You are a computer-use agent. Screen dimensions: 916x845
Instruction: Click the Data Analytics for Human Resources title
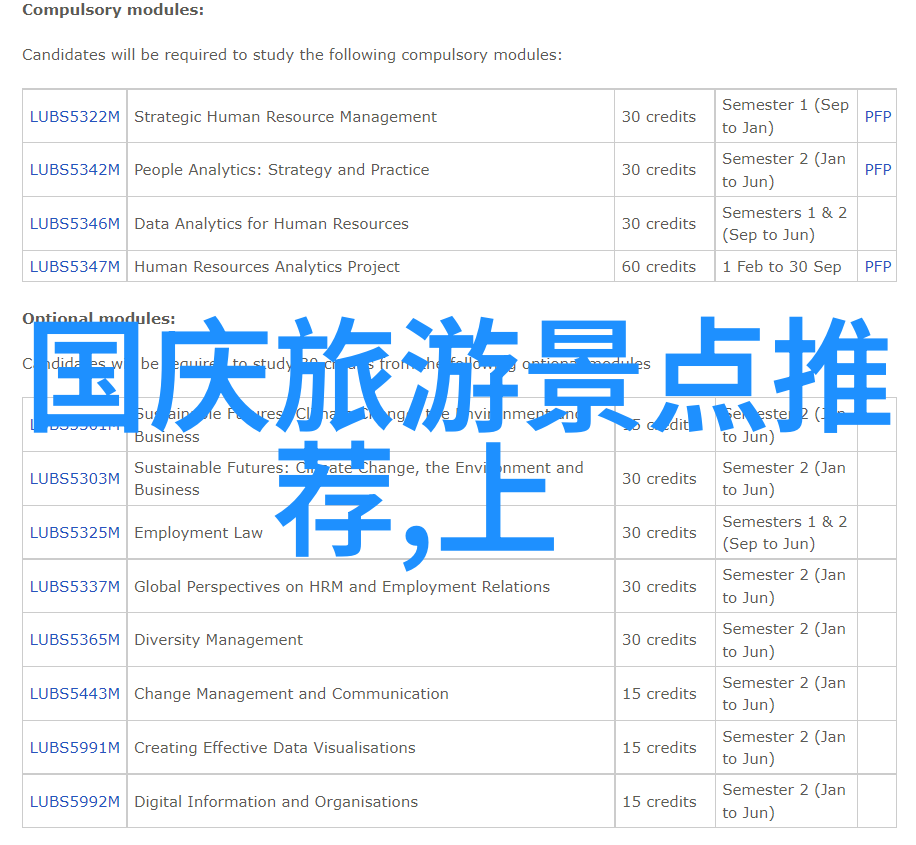click(x=271, y=224)
